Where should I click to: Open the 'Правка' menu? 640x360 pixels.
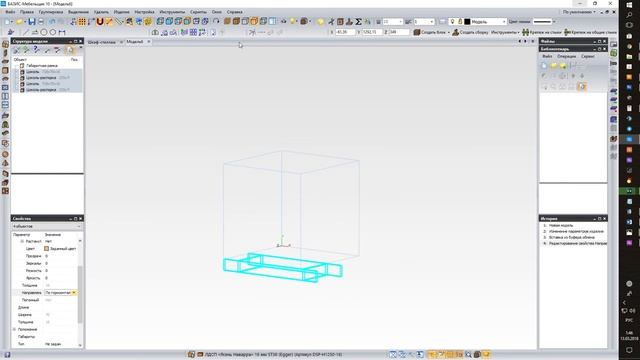(27, 12)
